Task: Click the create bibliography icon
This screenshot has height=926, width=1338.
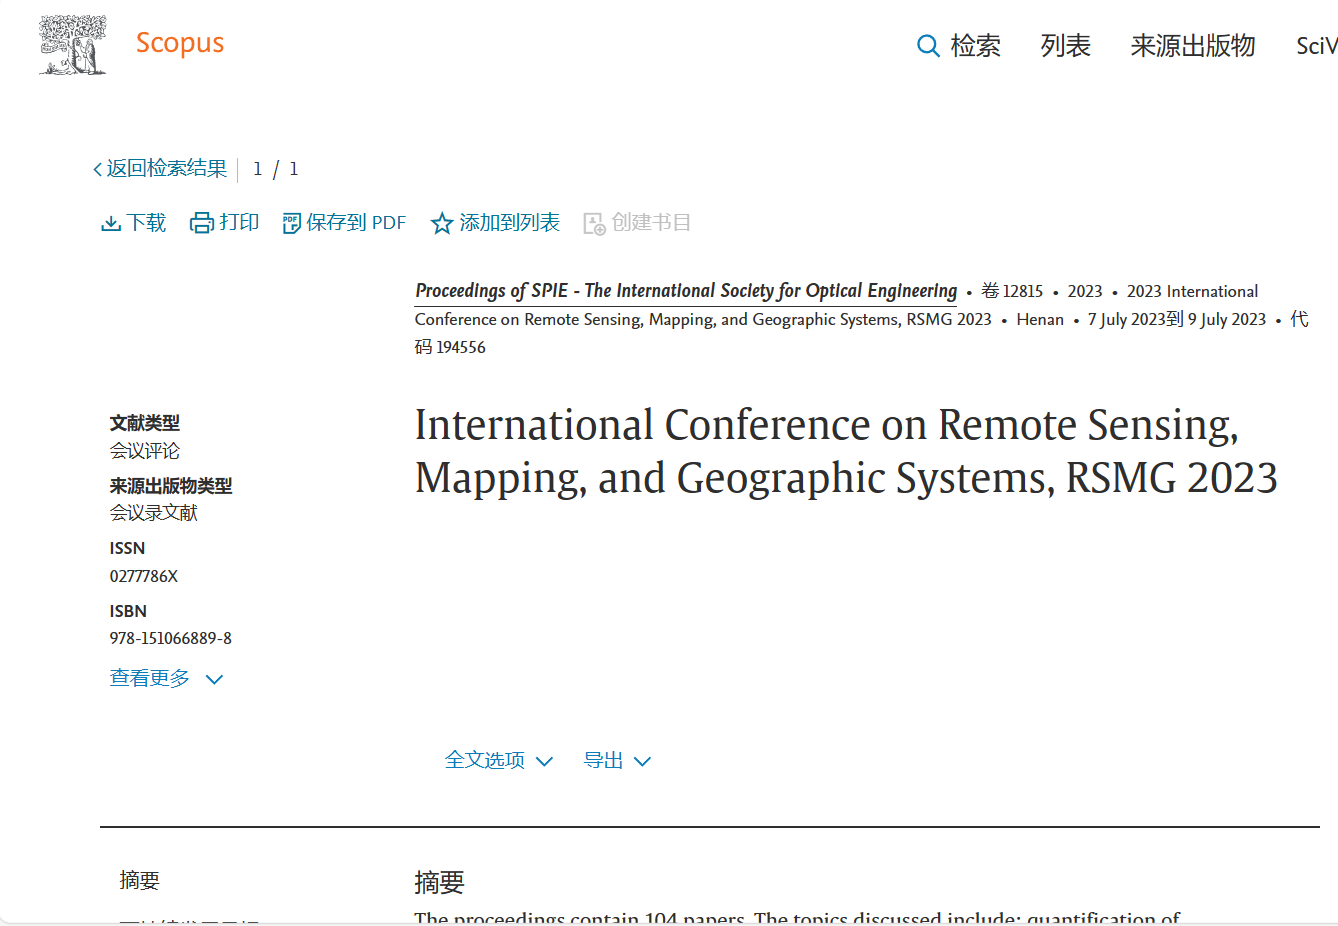Action: (x=594, y=223)
